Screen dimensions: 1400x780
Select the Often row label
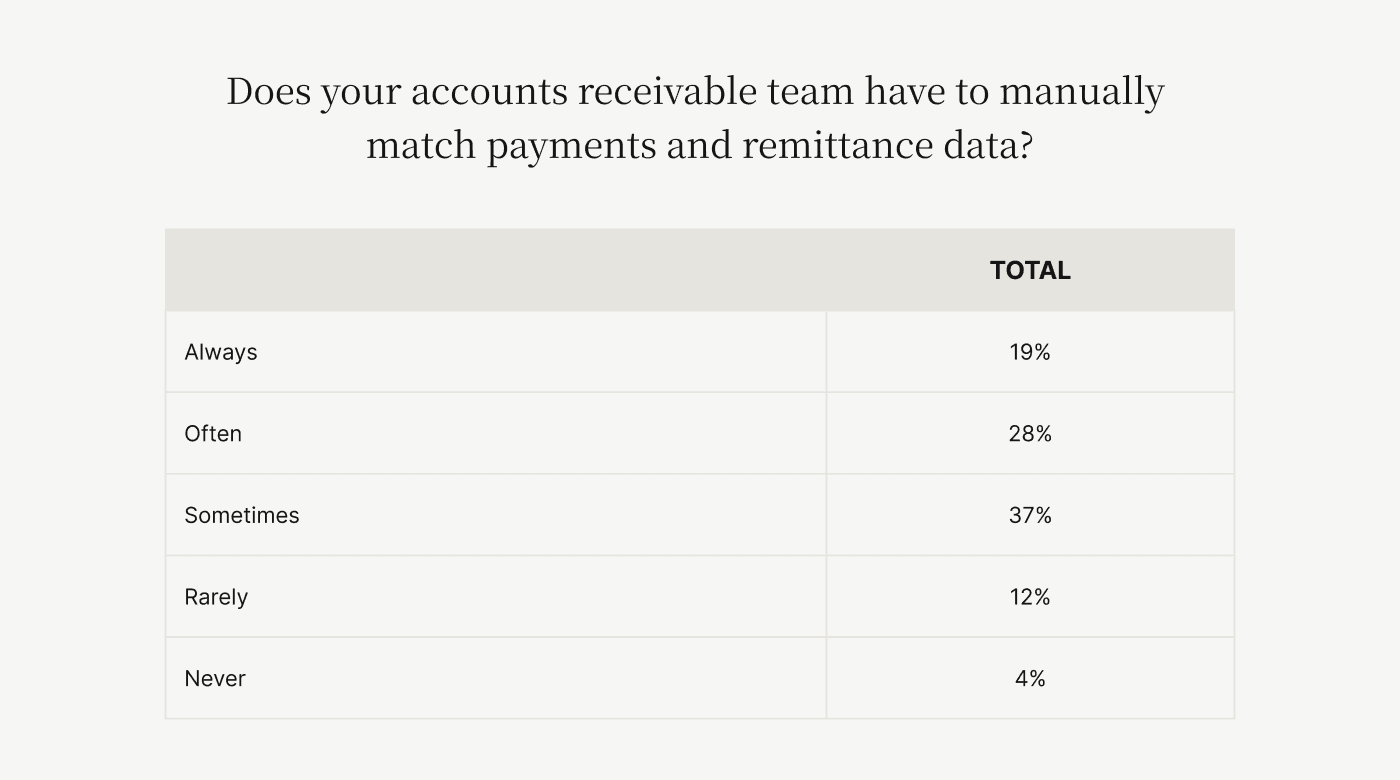[x=213, y=434]
